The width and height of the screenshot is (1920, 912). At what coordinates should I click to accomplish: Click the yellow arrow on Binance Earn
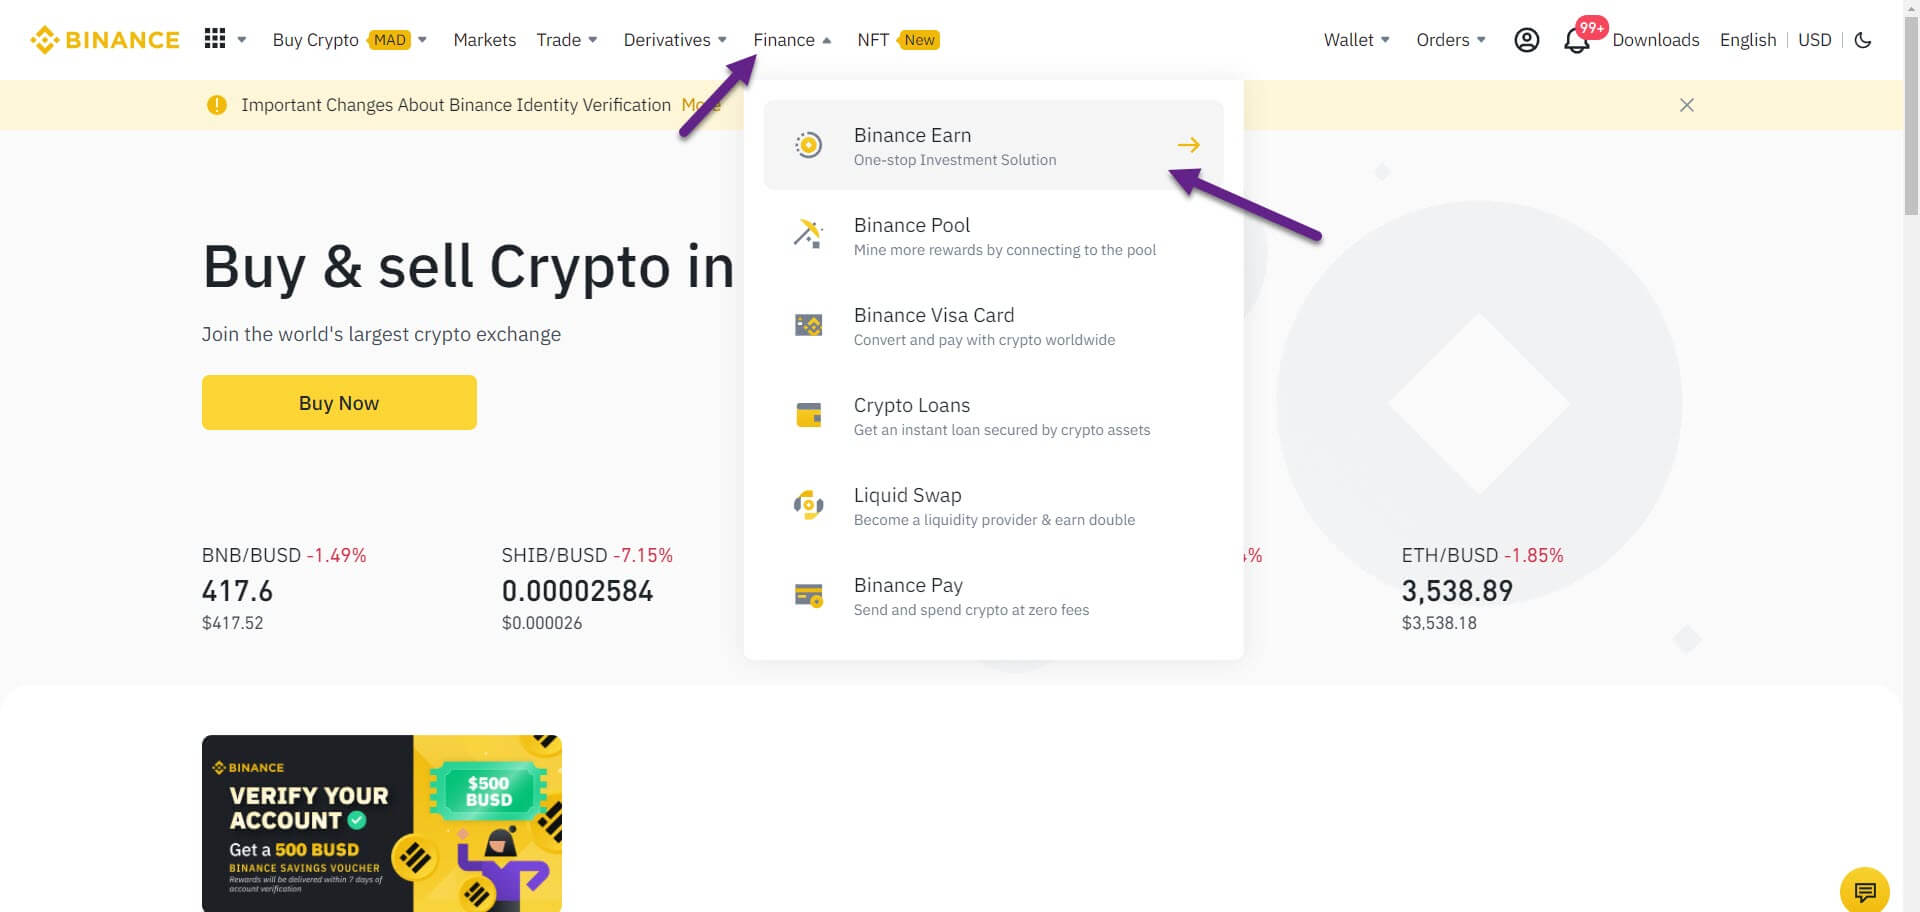pos(1188,145)
